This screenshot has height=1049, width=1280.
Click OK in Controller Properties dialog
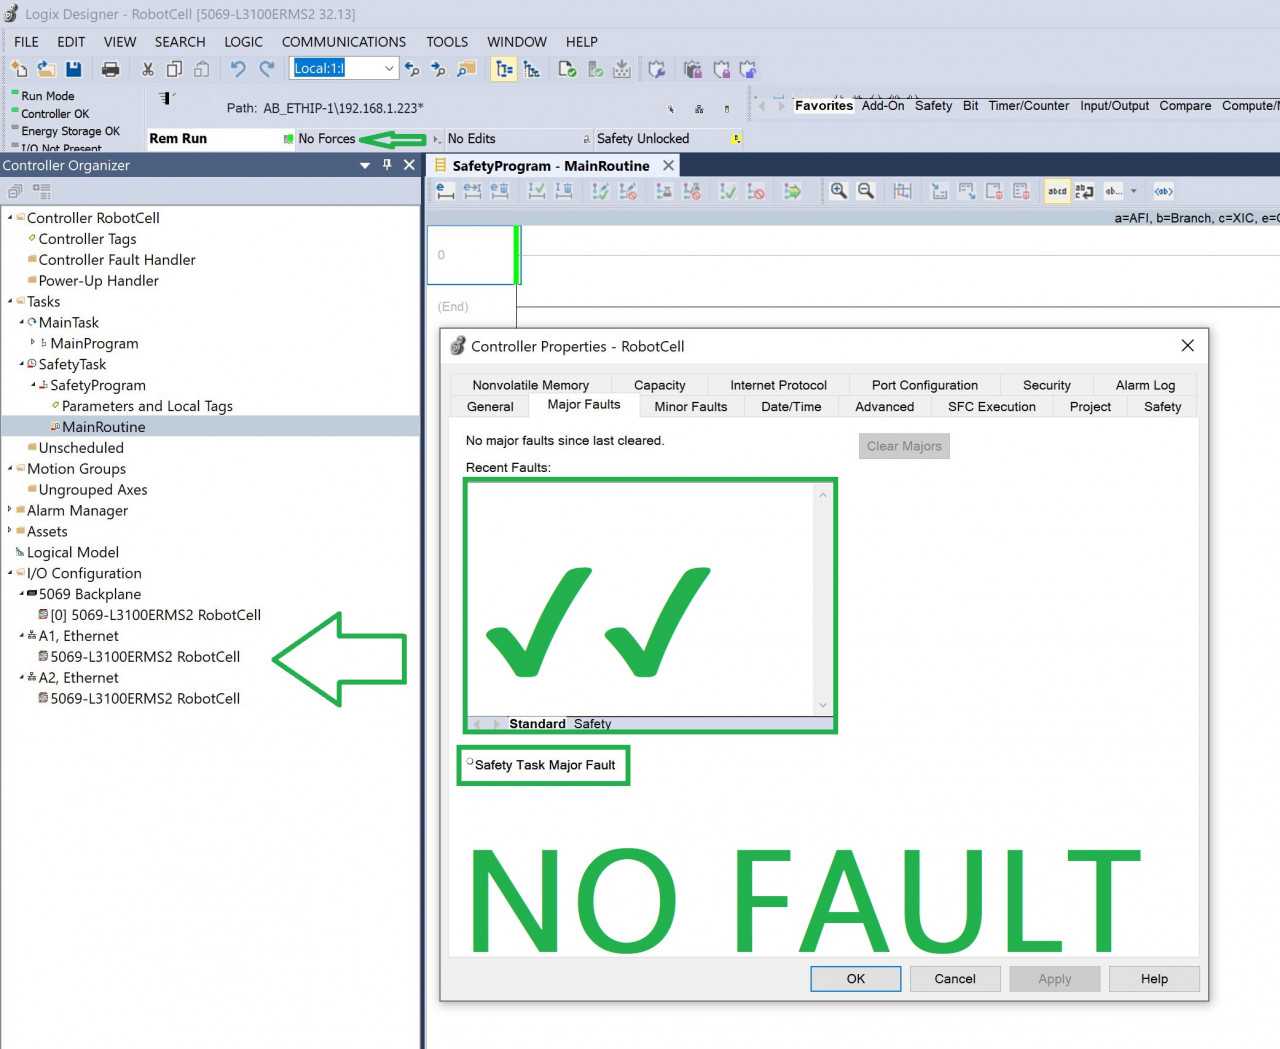pos(856,979)
